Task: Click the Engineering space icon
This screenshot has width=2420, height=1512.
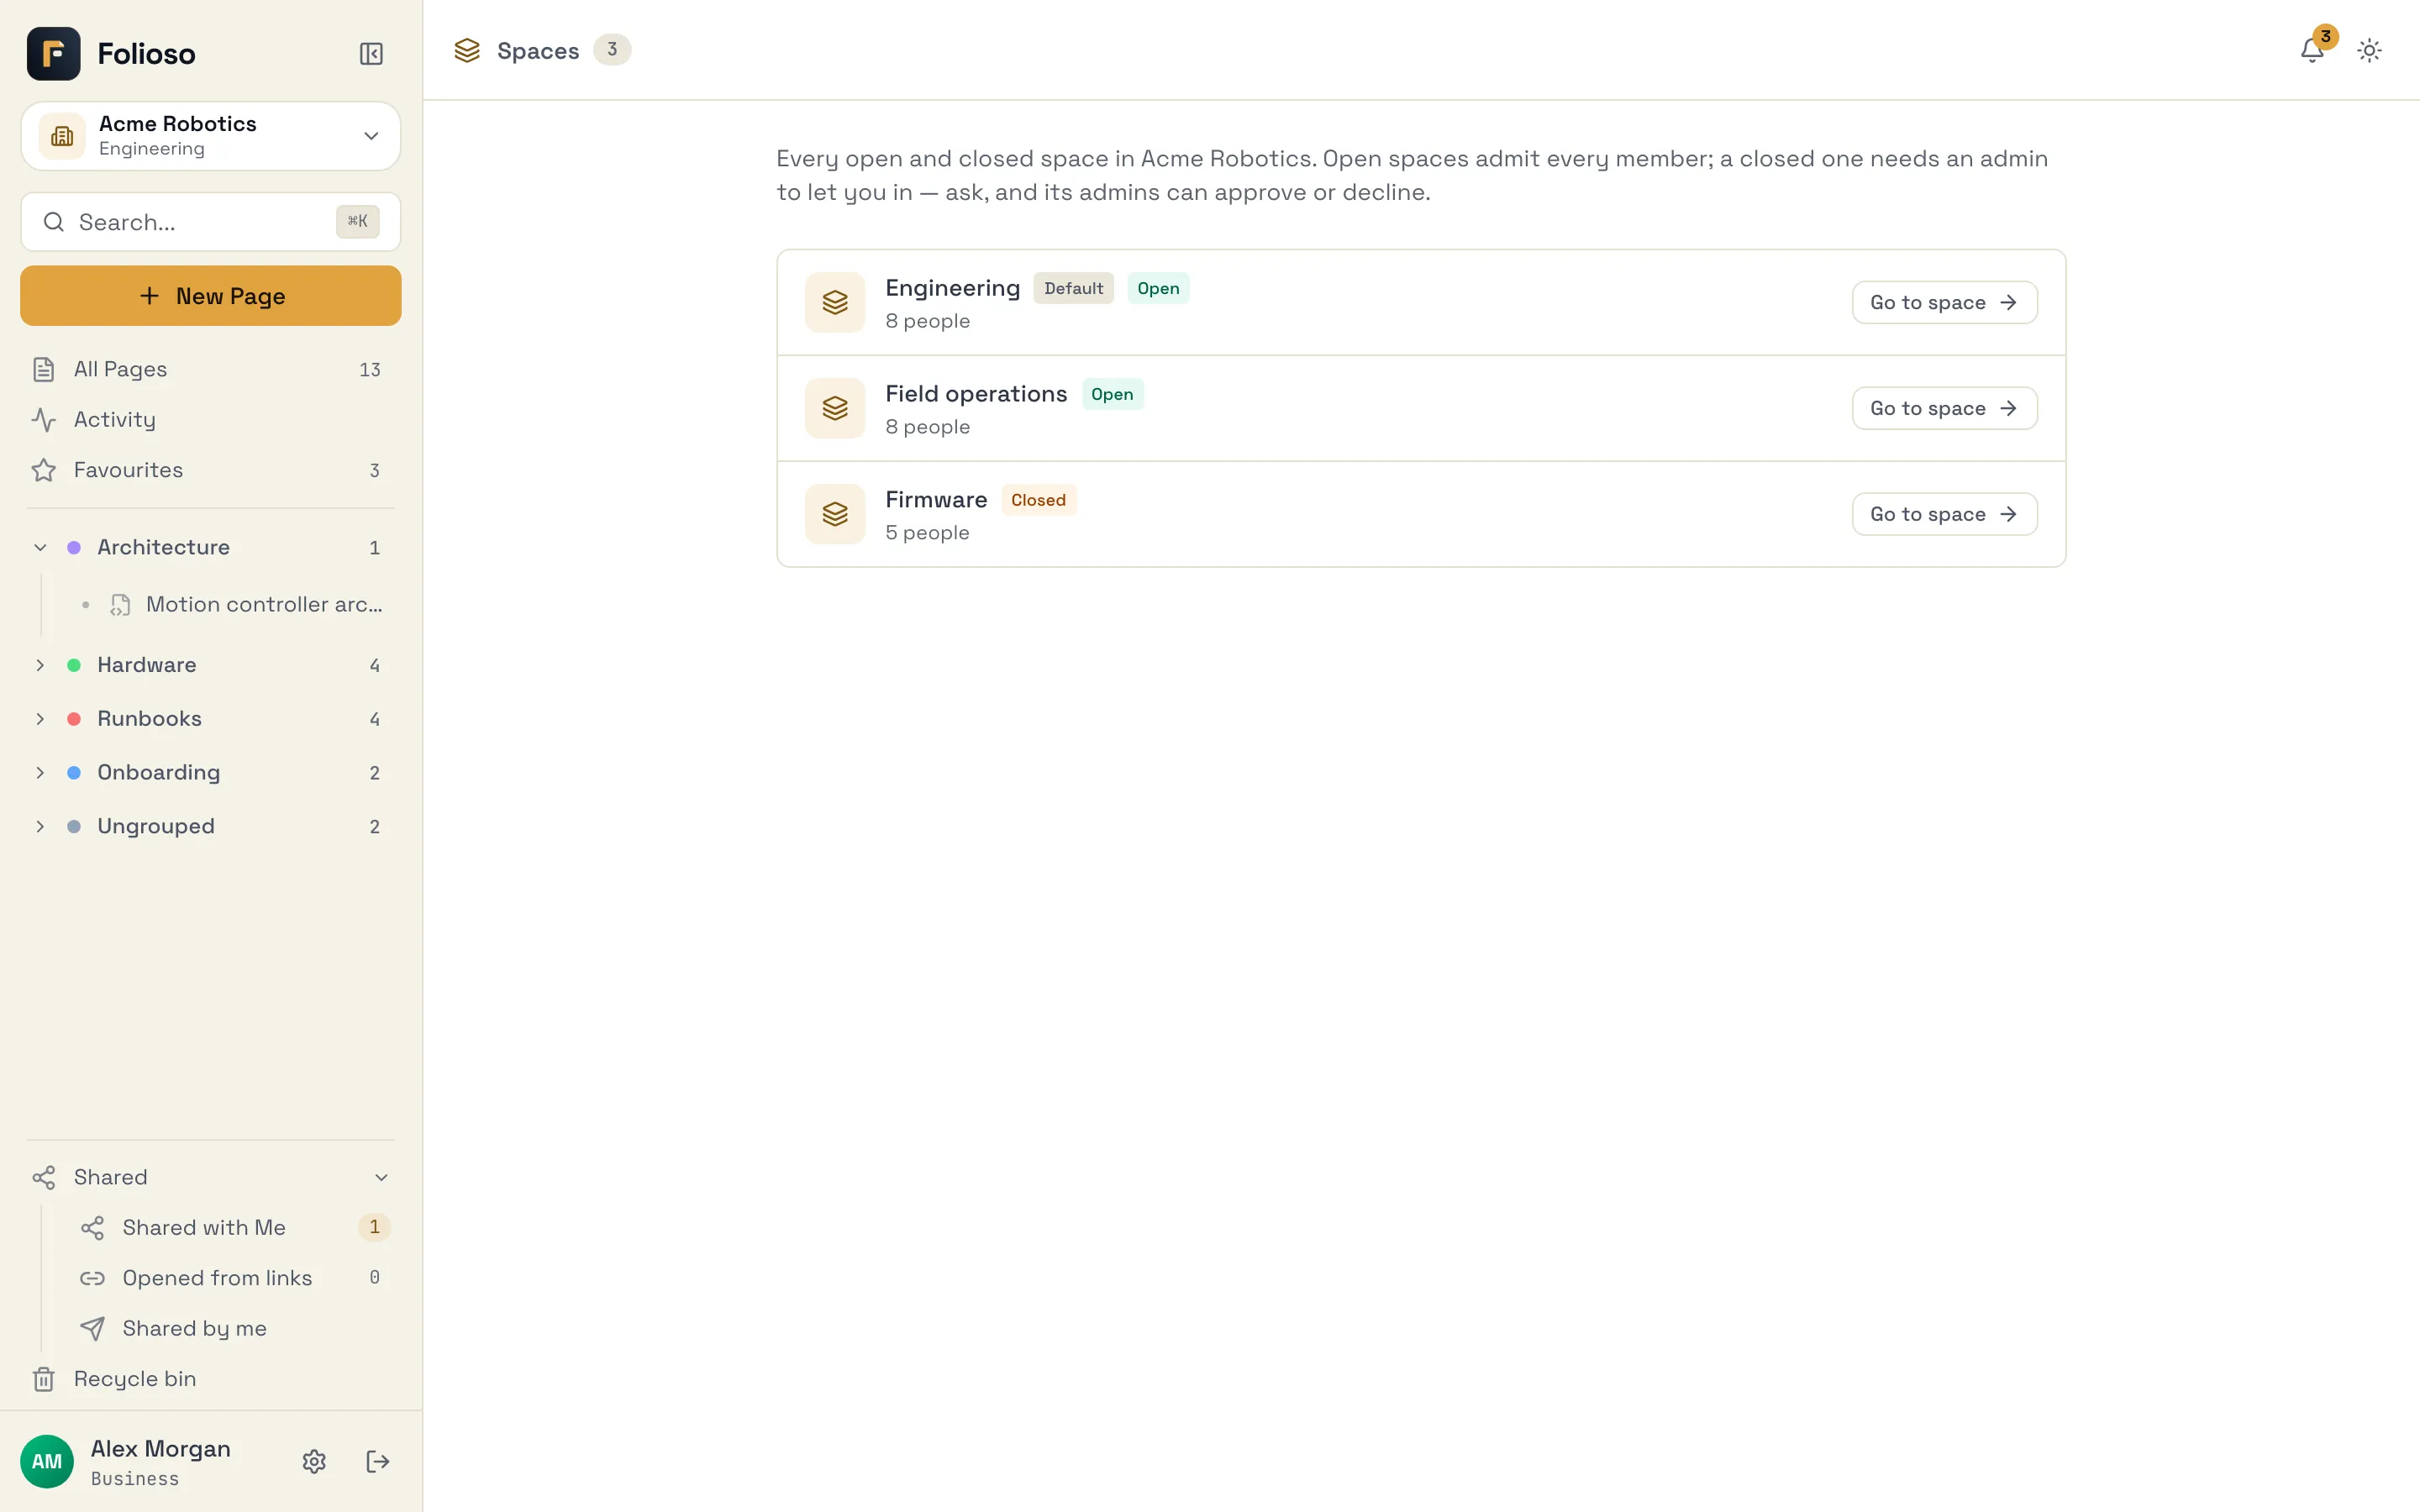Action: tap(835, 302)
